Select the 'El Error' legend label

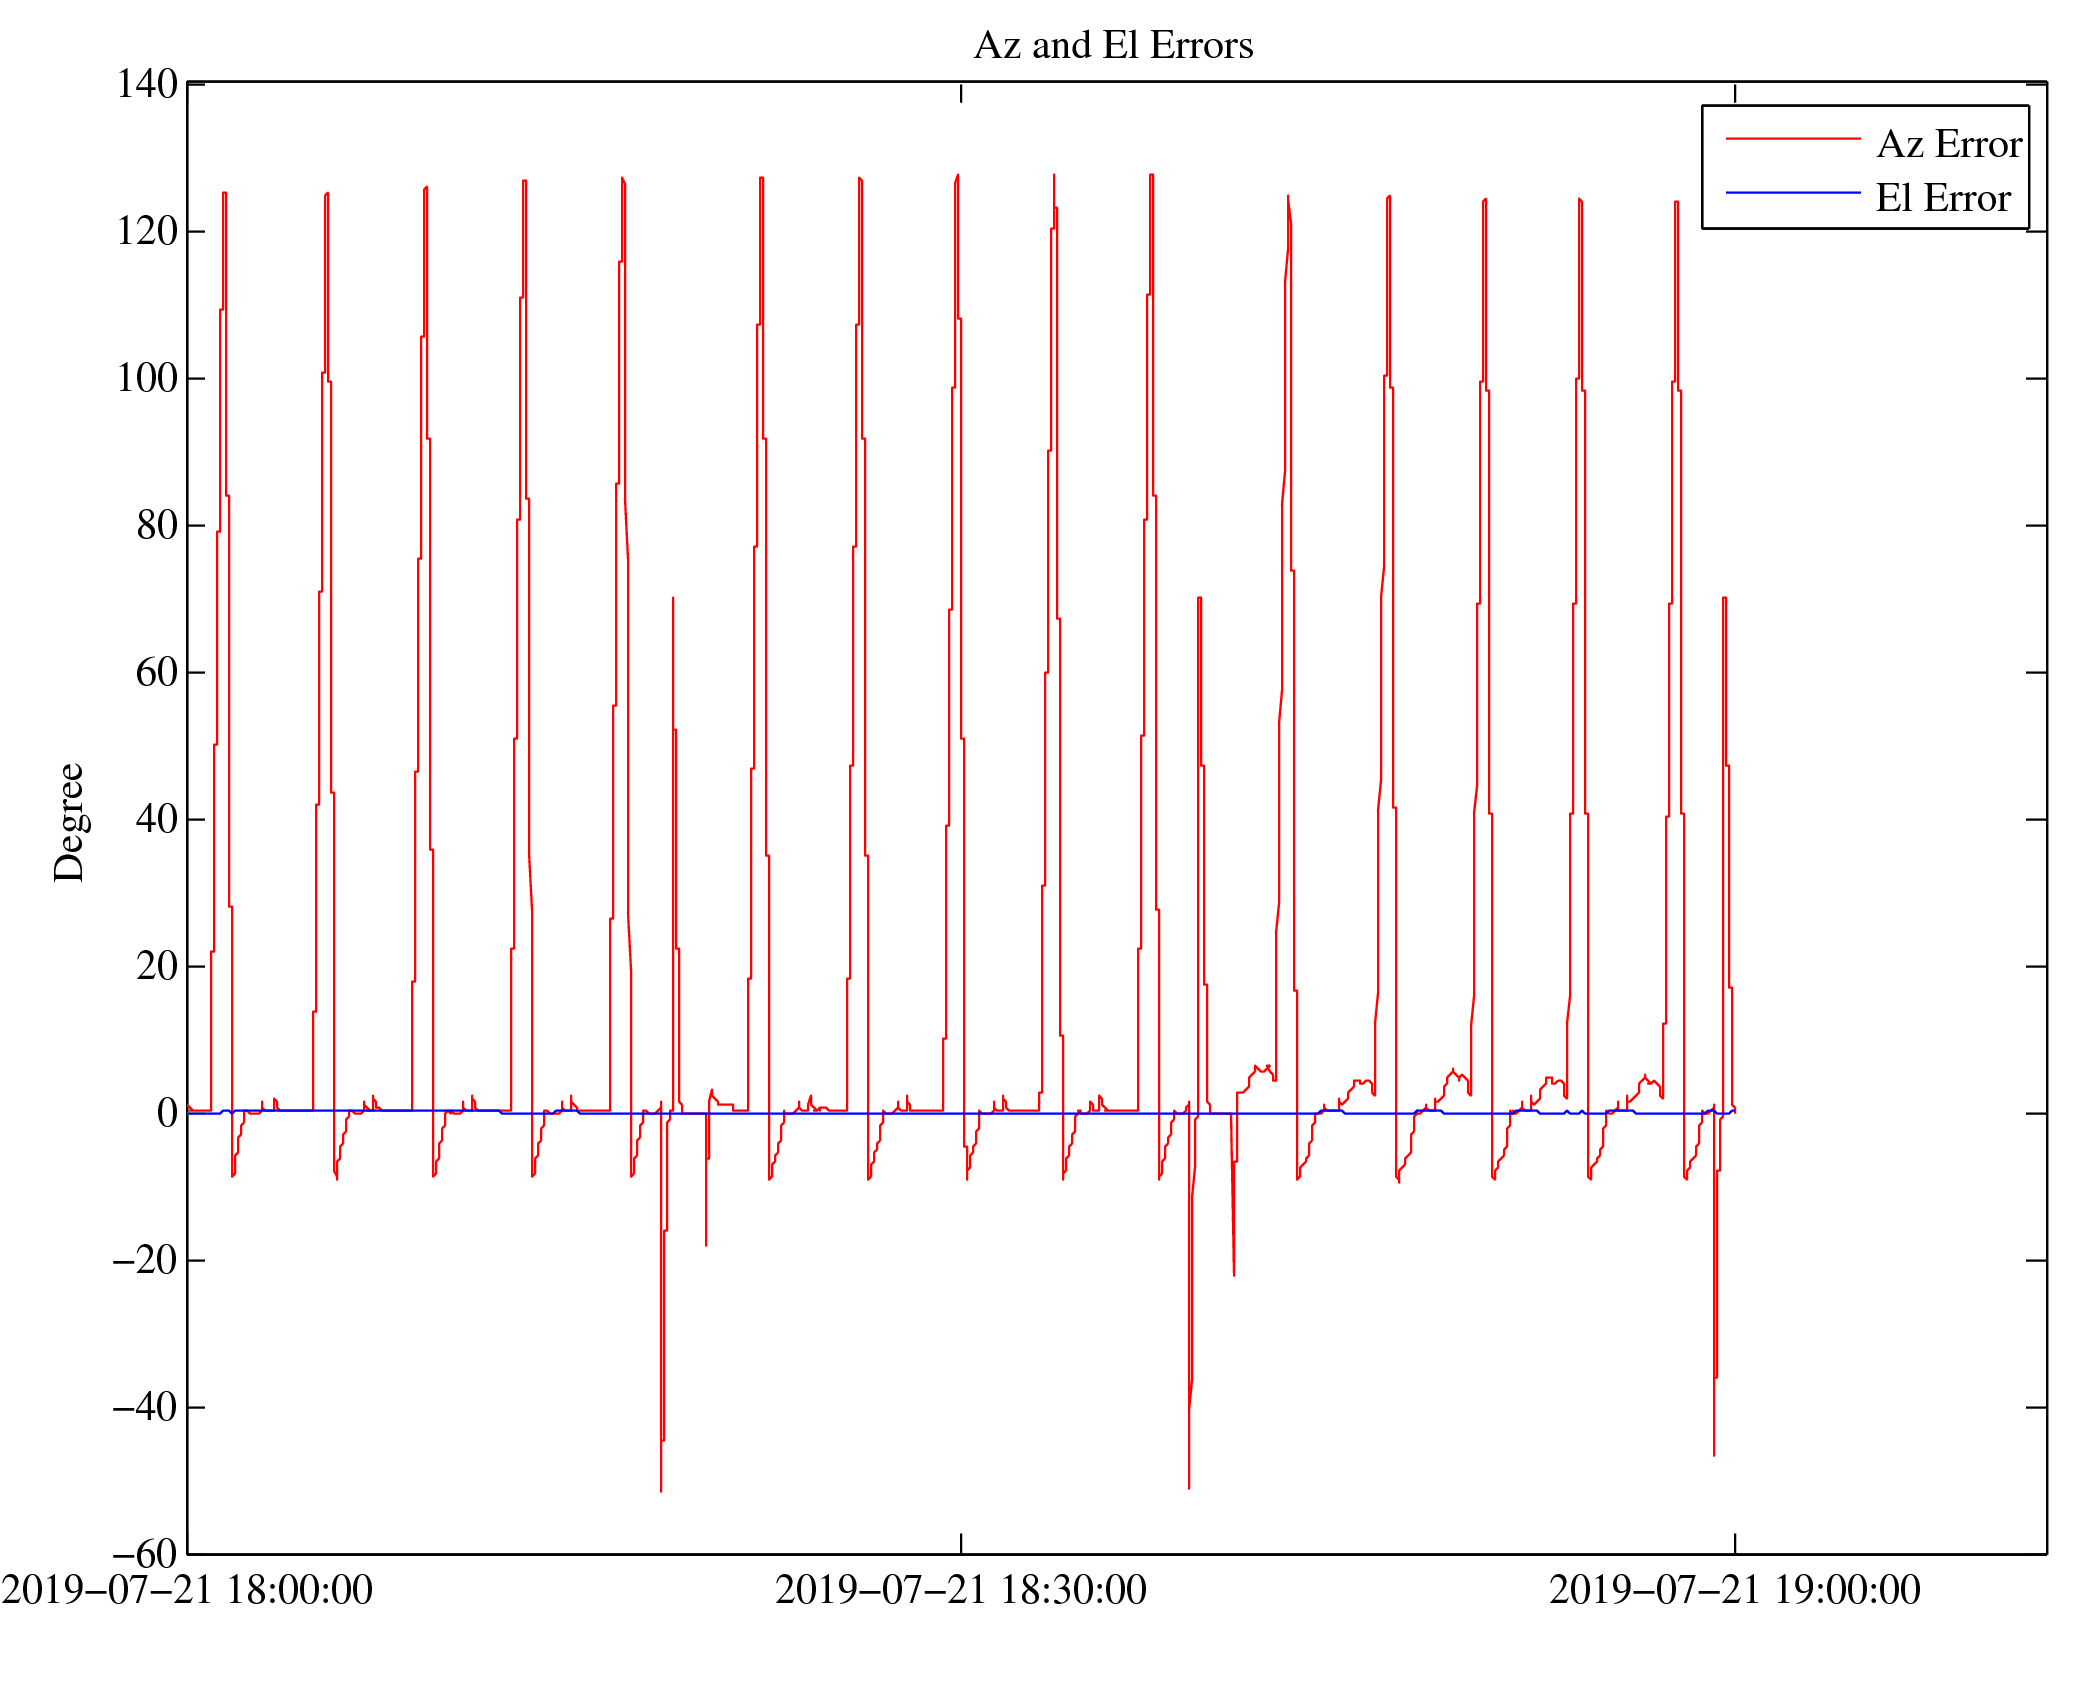coord(1942,198)
